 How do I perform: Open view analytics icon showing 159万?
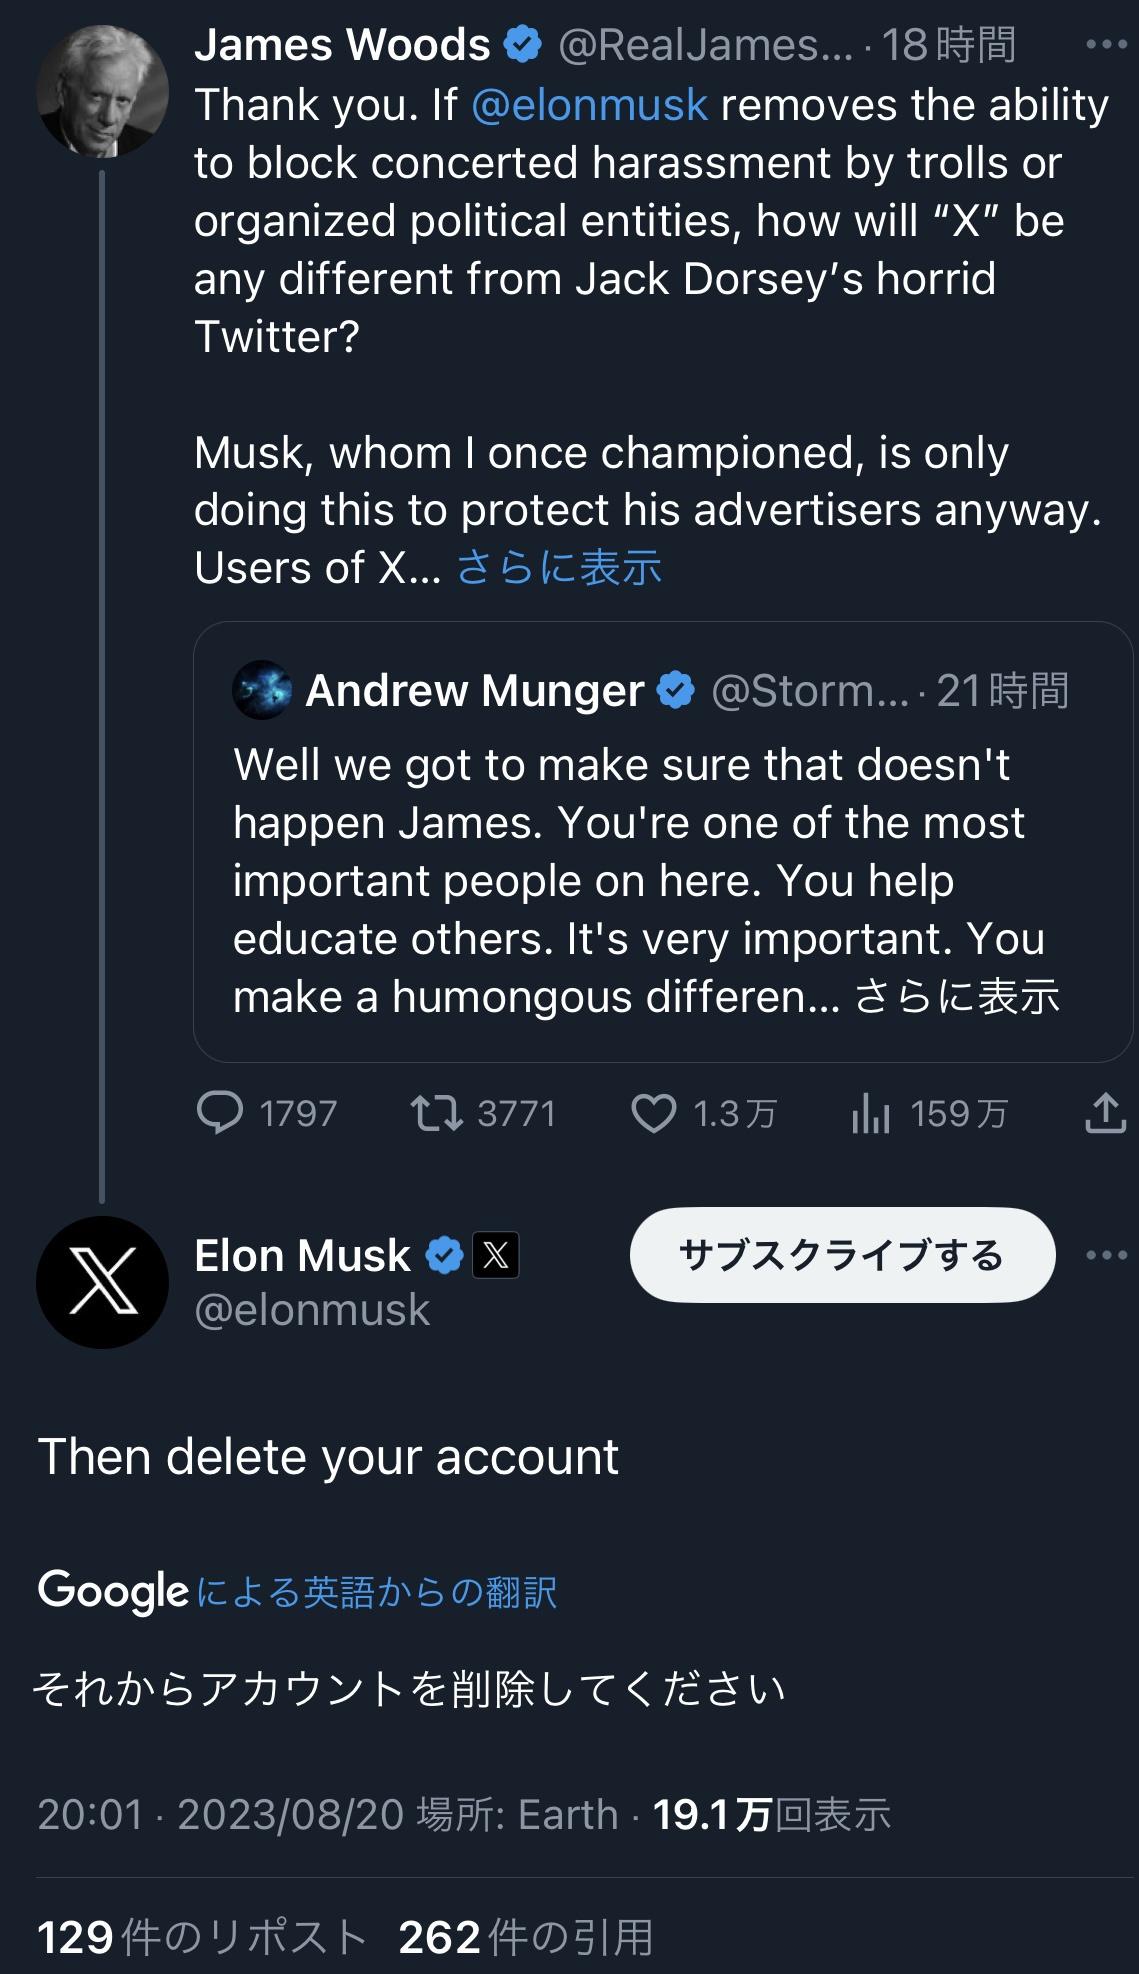(871, 1113)
